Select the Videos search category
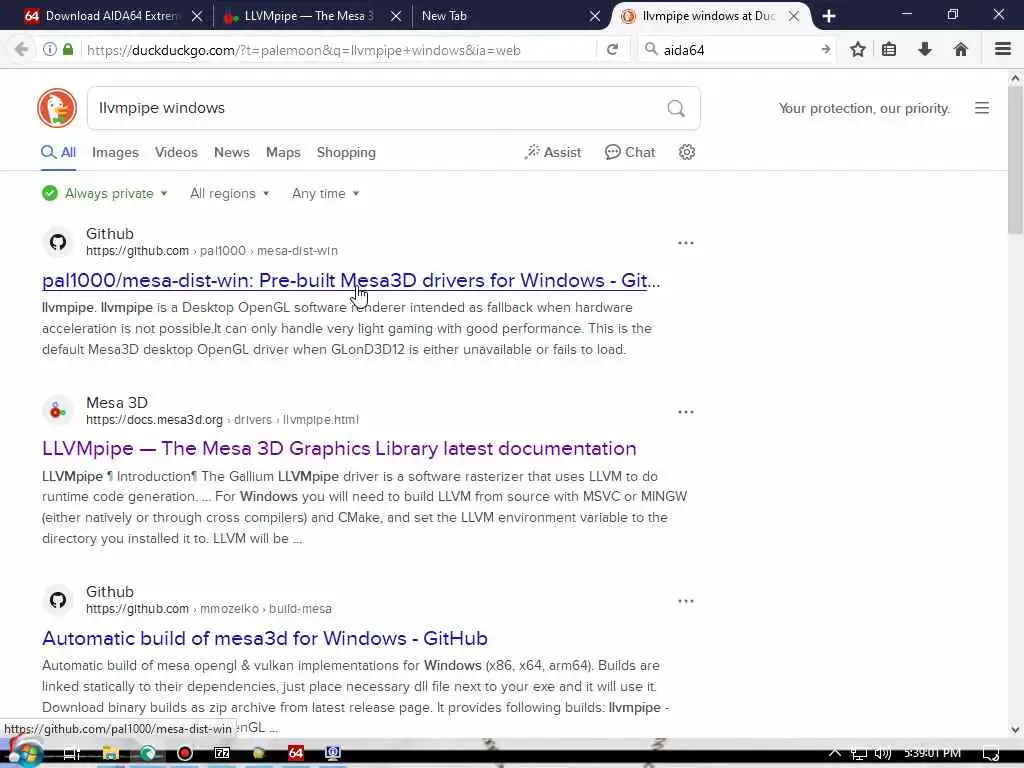Image resolution: width=1024 pixels, height=768 pixels. [176, 152]
